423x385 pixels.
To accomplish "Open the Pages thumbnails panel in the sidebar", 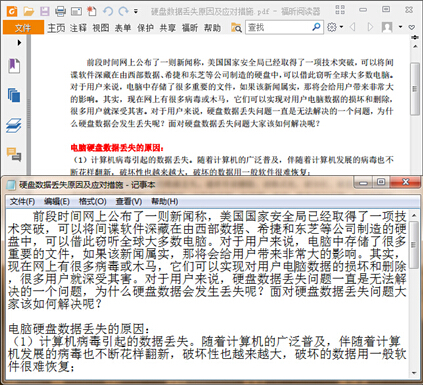I will click(14, 95).
